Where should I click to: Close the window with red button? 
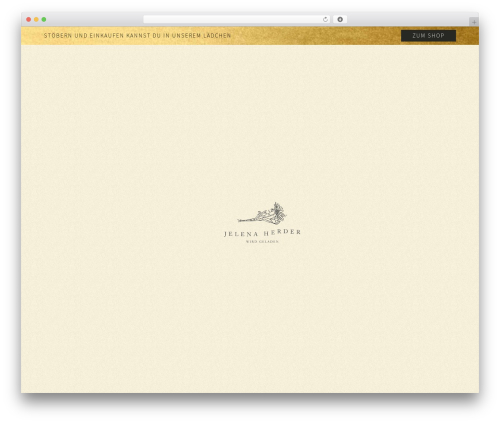29,19
